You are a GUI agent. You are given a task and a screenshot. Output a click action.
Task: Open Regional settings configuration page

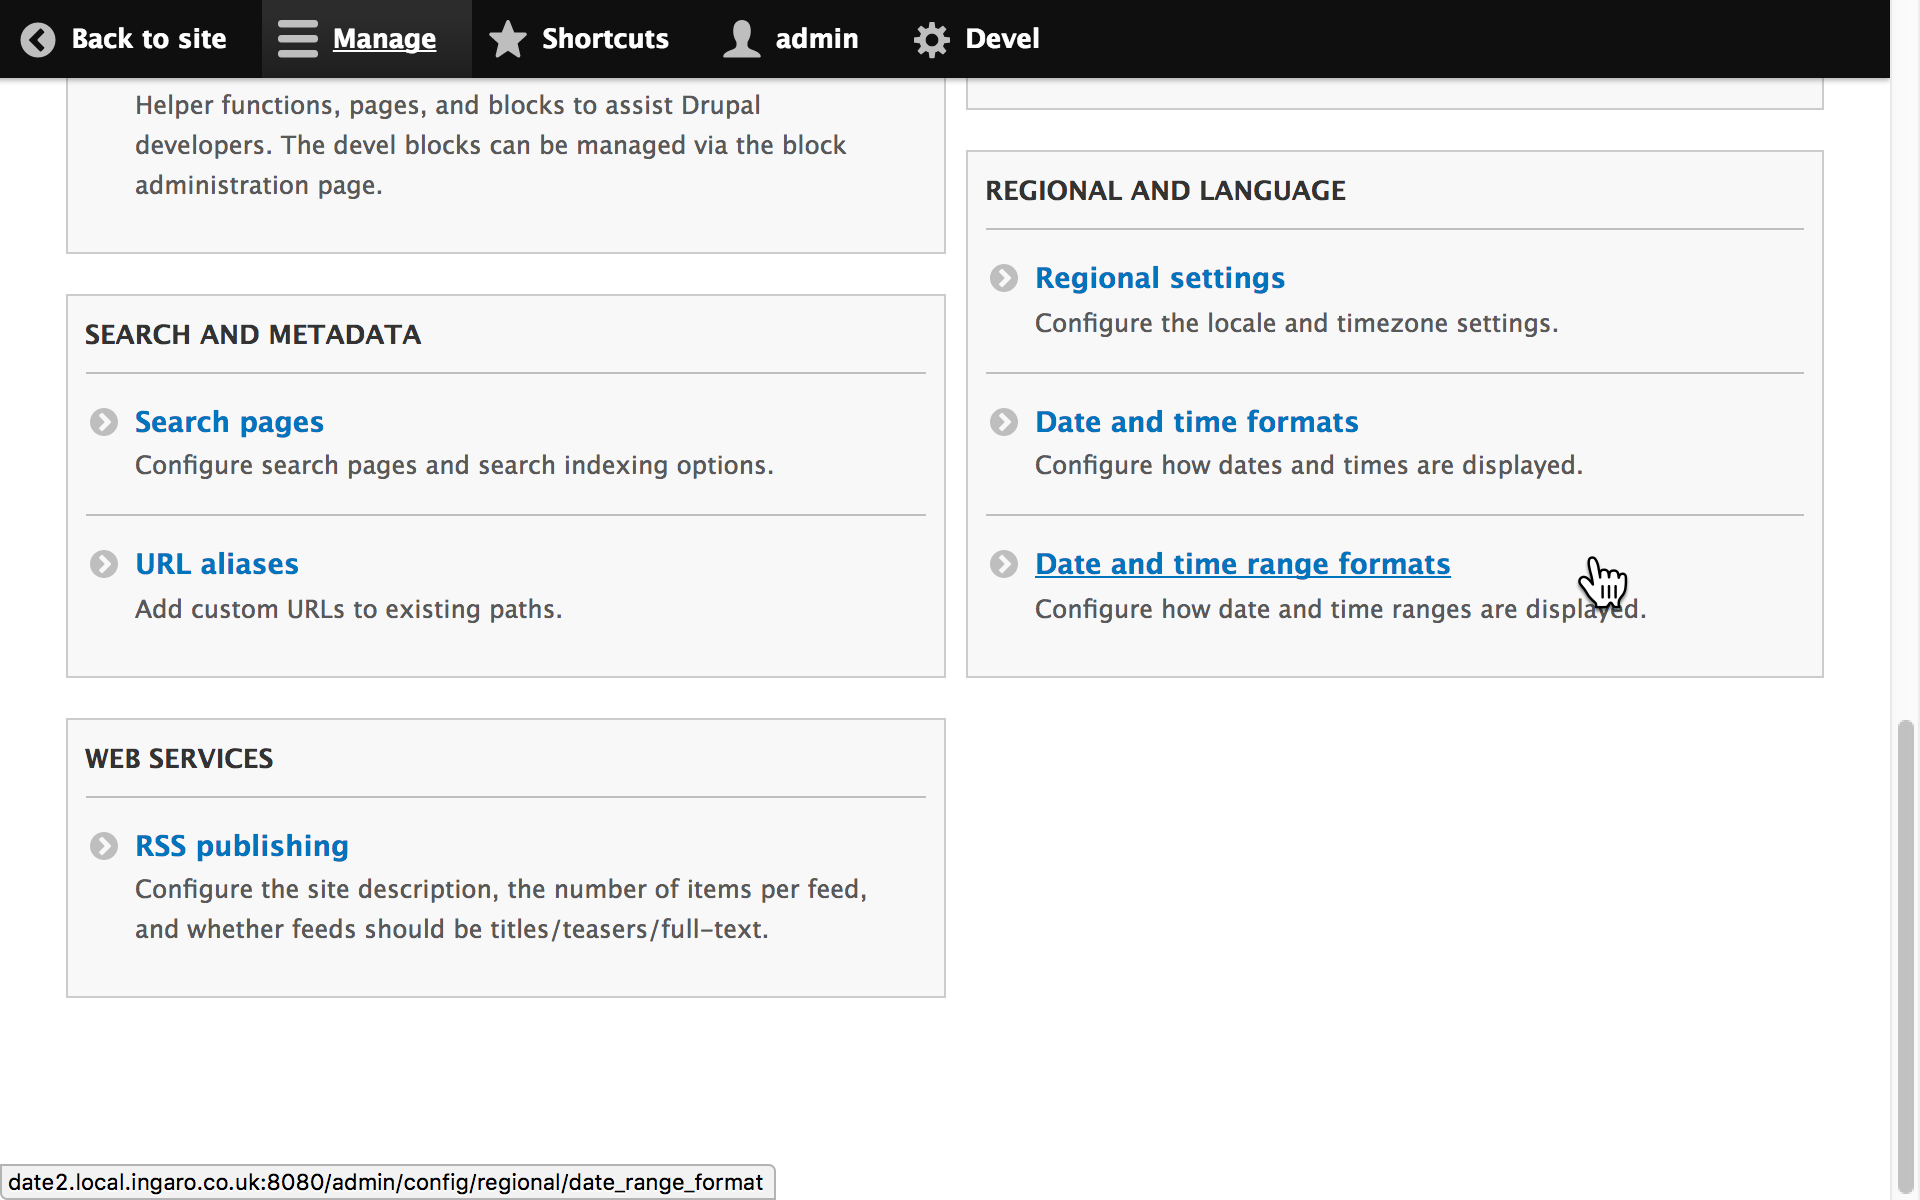[1160, 276]
